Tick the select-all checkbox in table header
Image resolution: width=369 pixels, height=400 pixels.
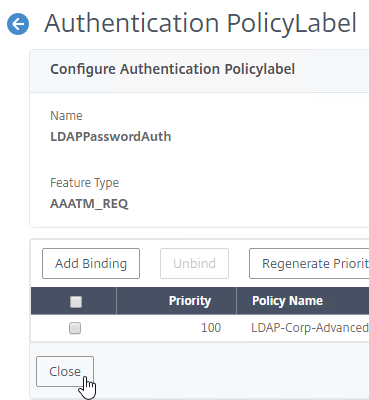click(76, 302)
